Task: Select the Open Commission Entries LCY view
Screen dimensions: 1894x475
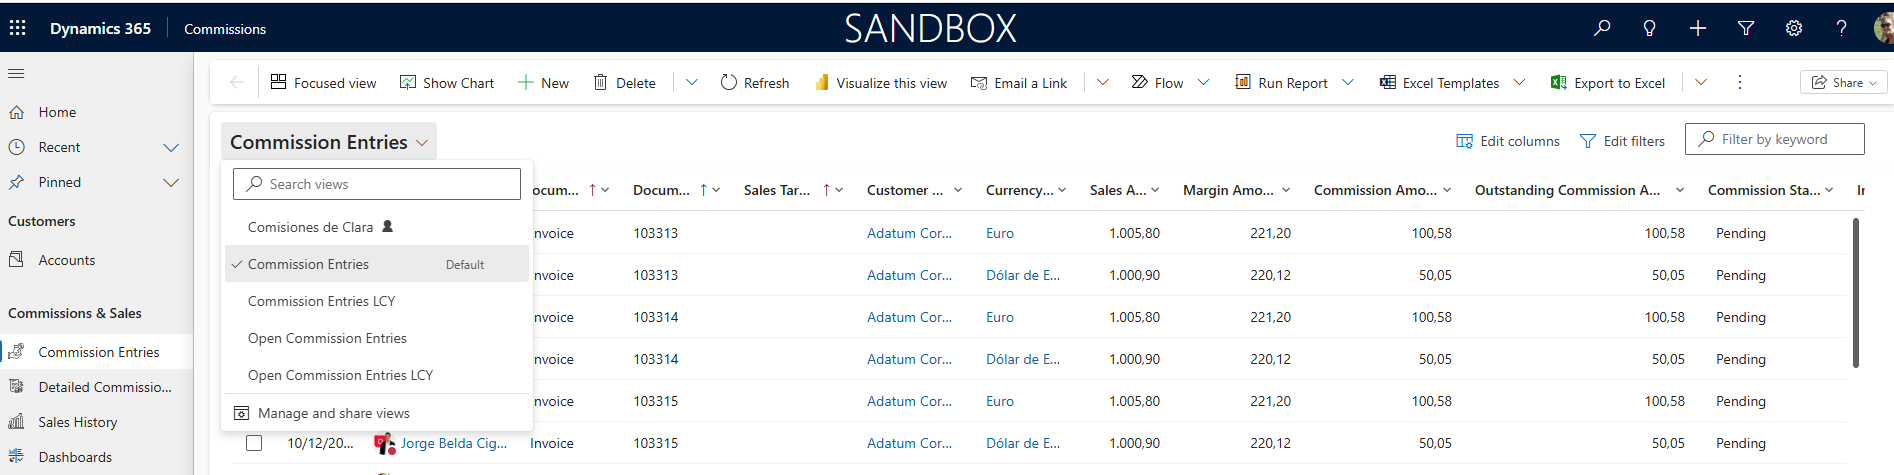Action: click(377, 375)
